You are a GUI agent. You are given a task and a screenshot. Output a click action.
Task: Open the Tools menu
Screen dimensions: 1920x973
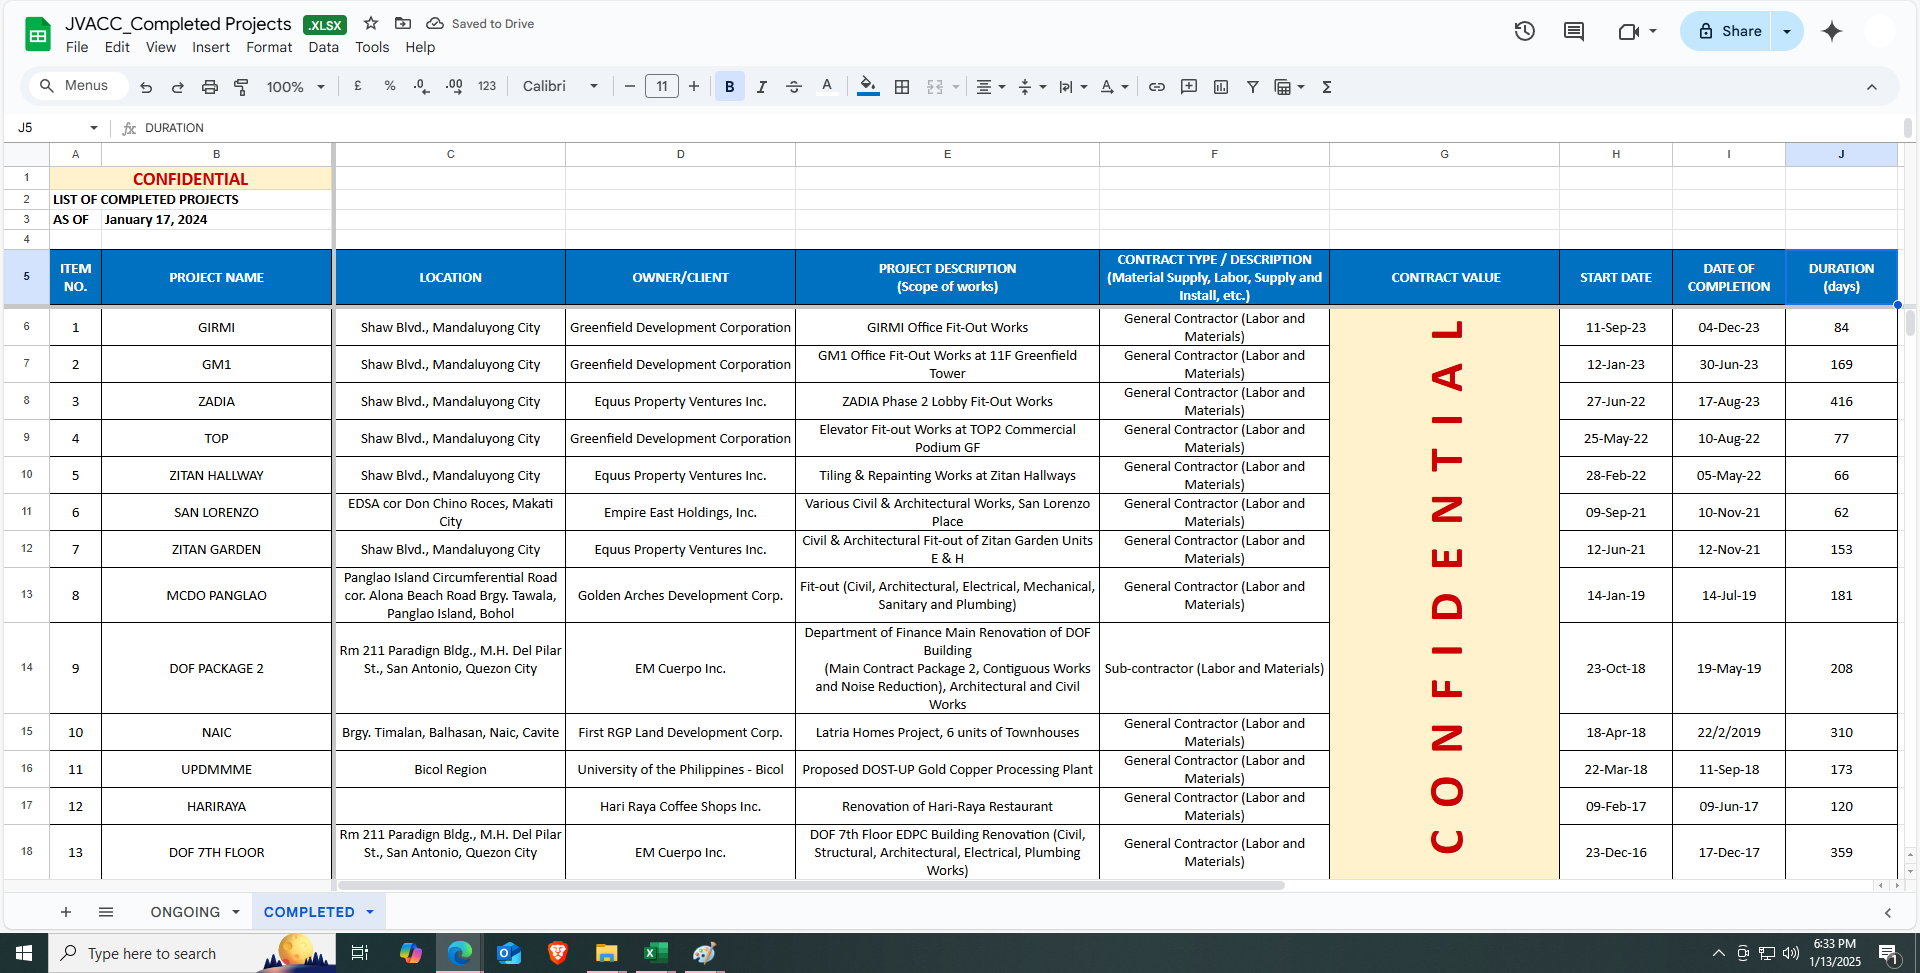point(372,47)
